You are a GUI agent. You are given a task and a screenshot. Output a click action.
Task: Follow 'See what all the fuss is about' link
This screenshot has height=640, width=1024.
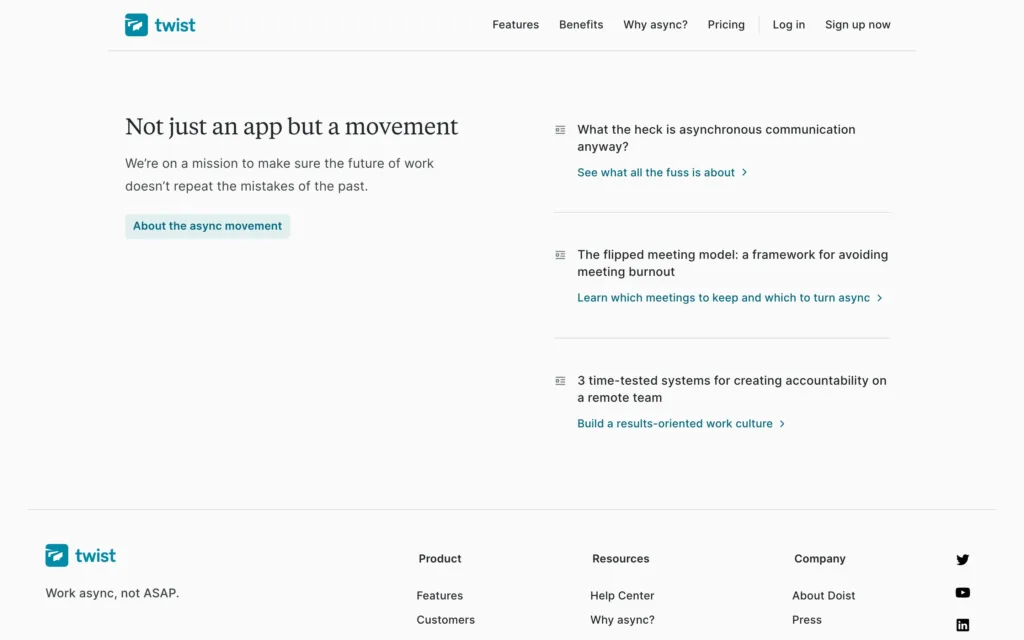click(x=662, y=172)
